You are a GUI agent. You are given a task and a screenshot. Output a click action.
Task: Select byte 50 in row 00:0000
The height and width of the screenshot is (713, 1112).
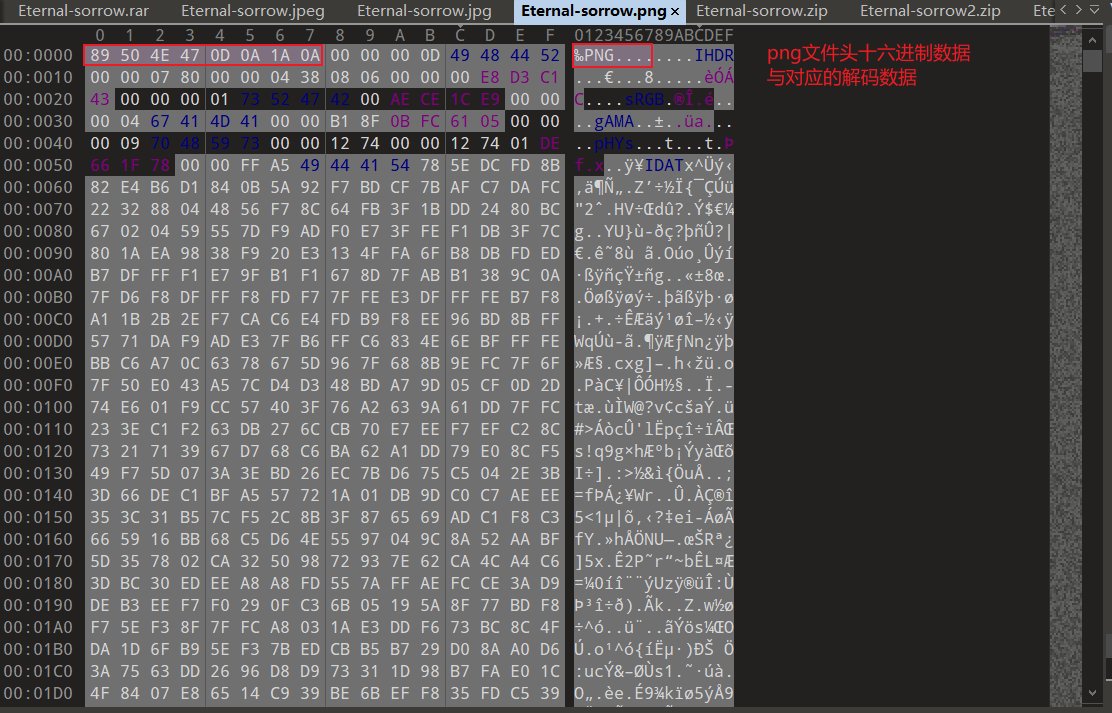click(x=130, y=55)
